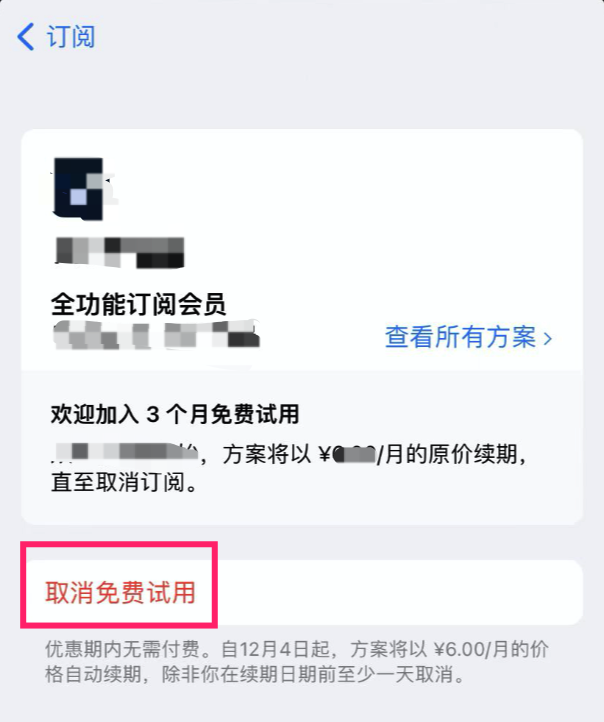Tap the blurred renewal date before 方案将以
This screenshot has height=722, width=604.
click(x=124, y=452)
